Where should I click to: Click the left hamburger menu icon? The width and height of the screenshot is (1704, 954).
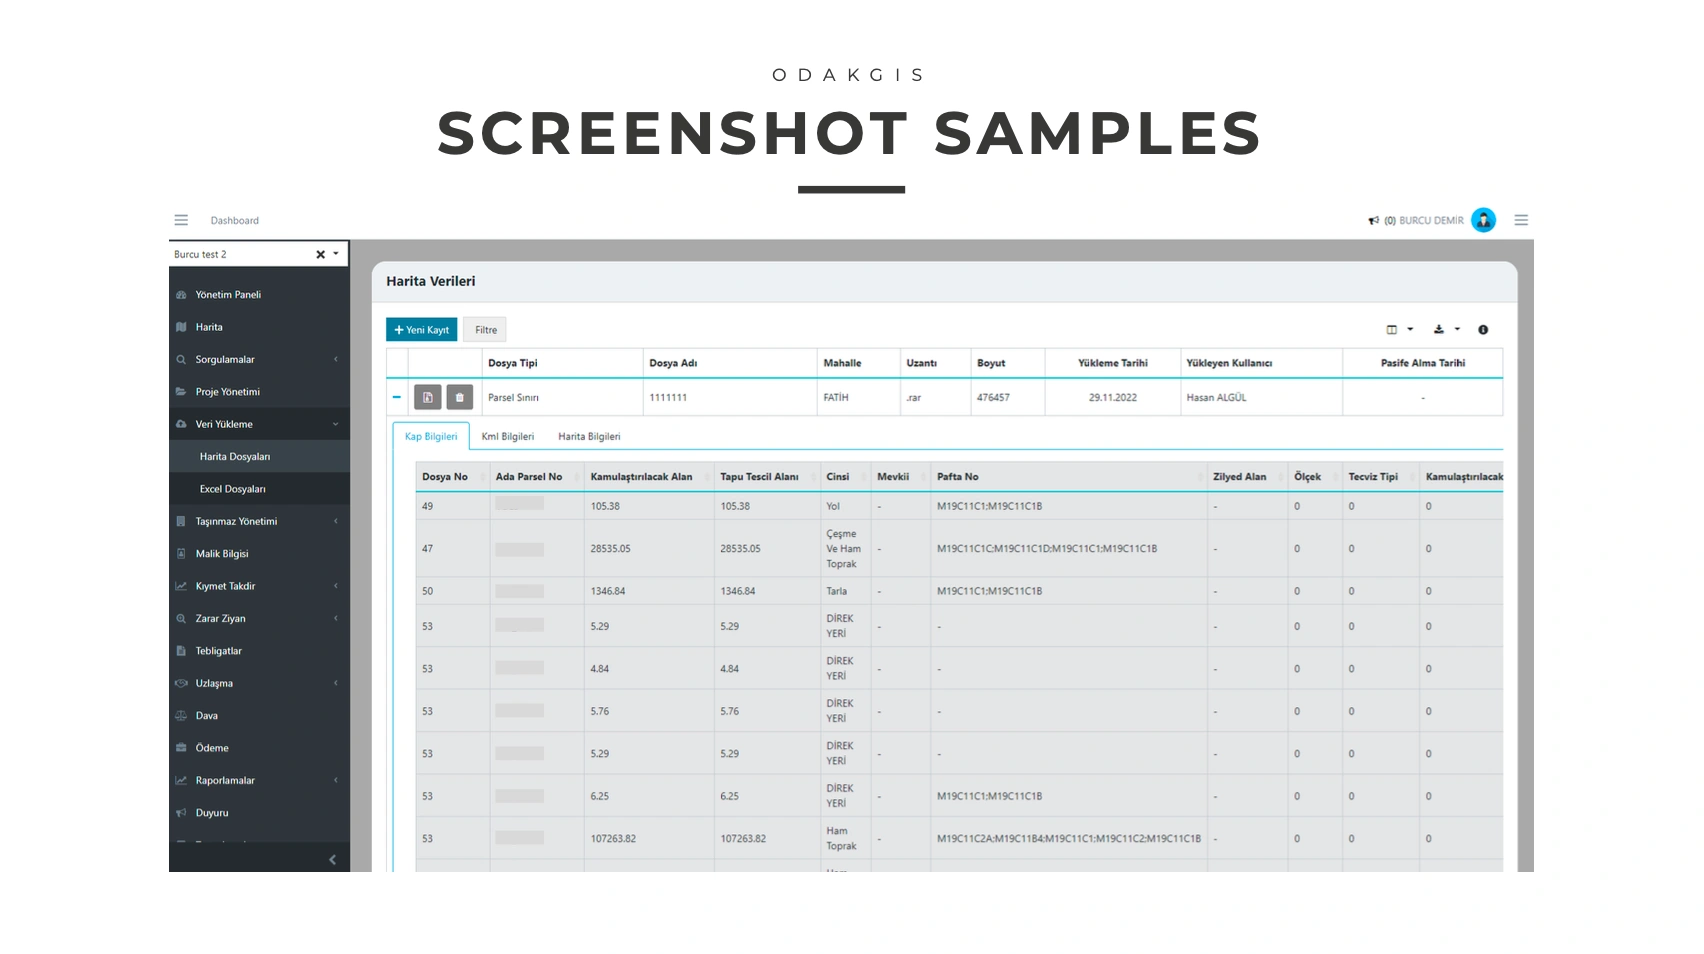[181, 220]
